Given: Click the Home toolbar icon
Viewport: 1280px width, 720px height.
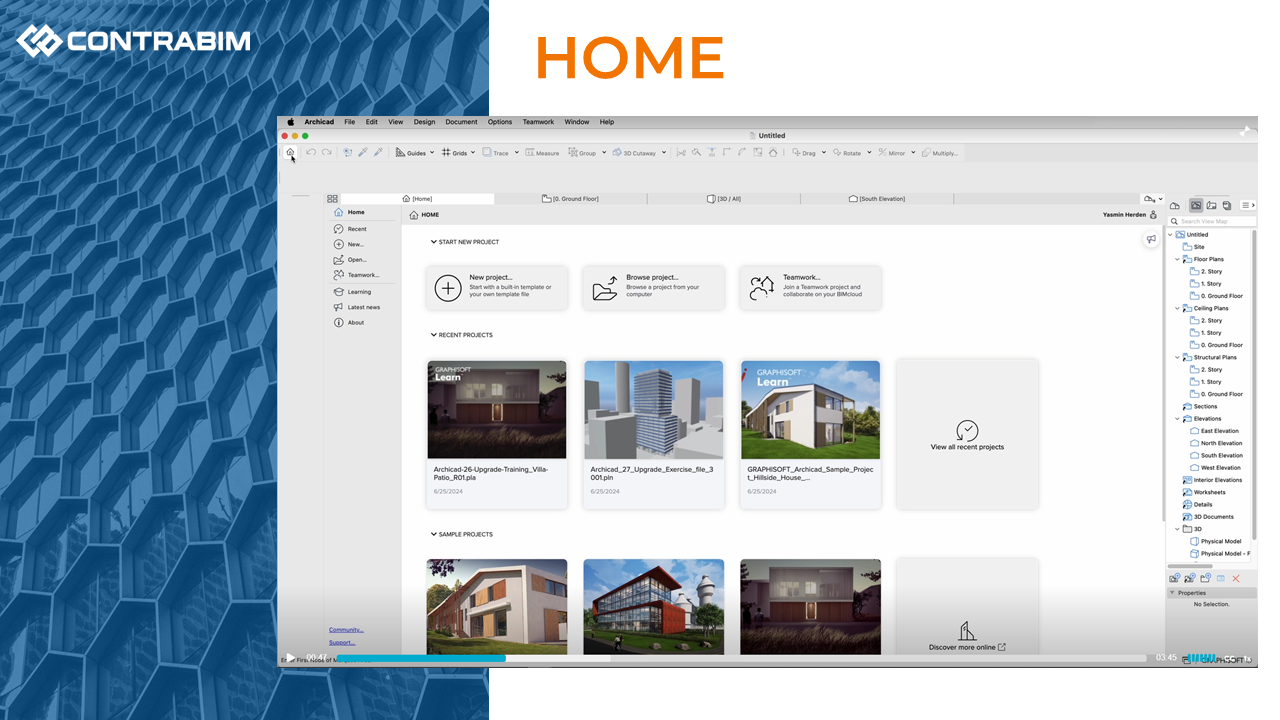Looking at the screenshot, I should pyautogui.click(x=290, y=153).
